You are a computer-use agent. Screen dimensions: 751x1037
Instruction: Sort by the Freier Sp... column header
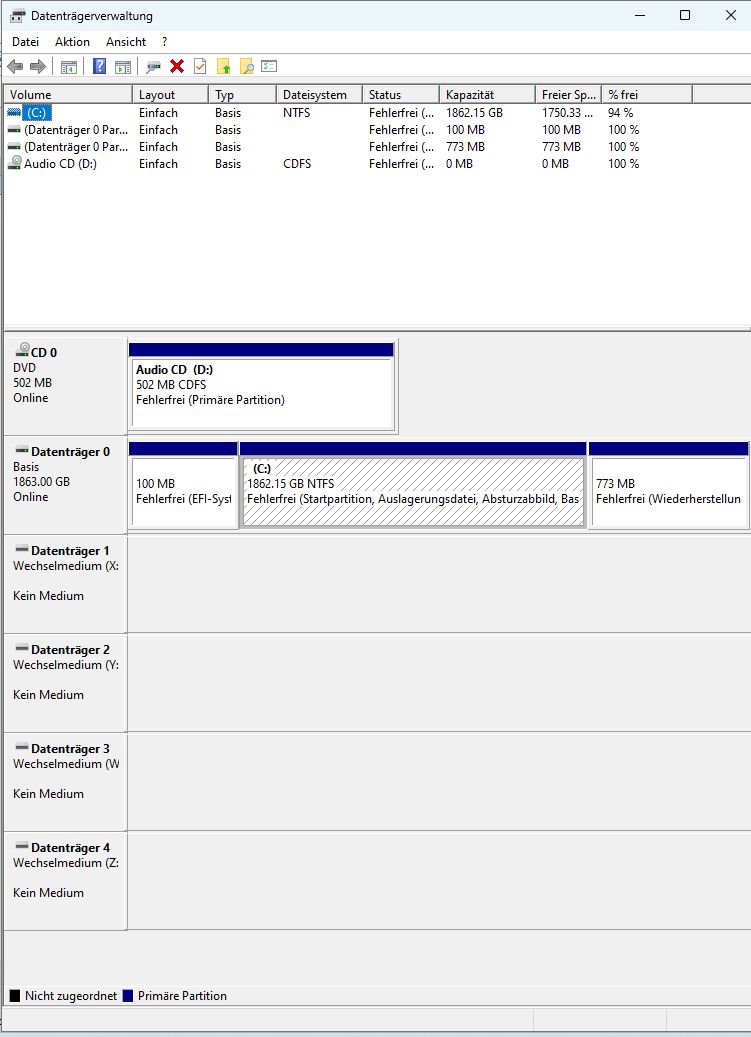pyautogui.click(x=569, y=95)
